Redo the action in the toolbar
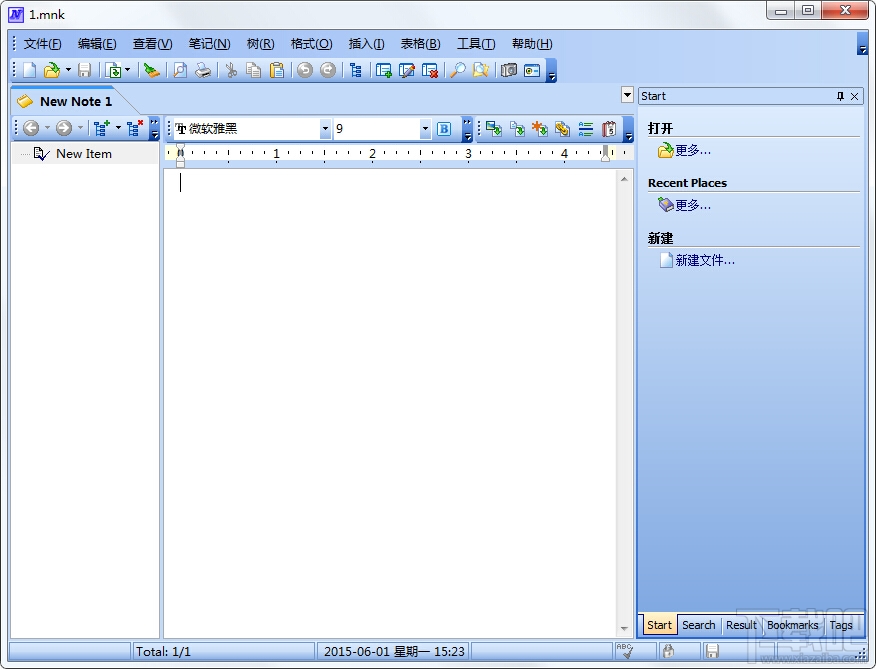Screen dimensions: 876x669 point(328,70)
